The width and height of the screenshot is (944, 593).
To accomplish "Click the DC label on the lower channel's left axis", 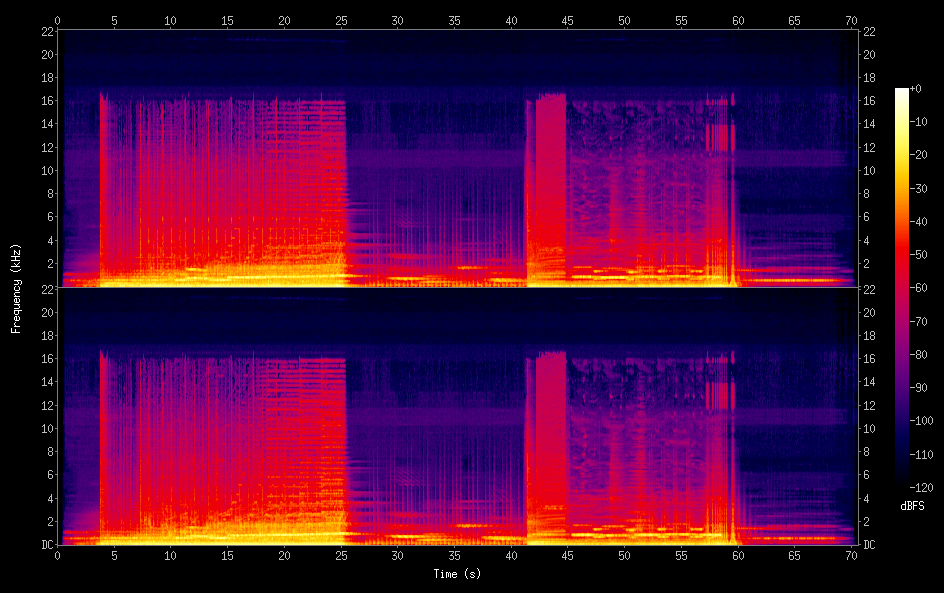I will point(47,544).
